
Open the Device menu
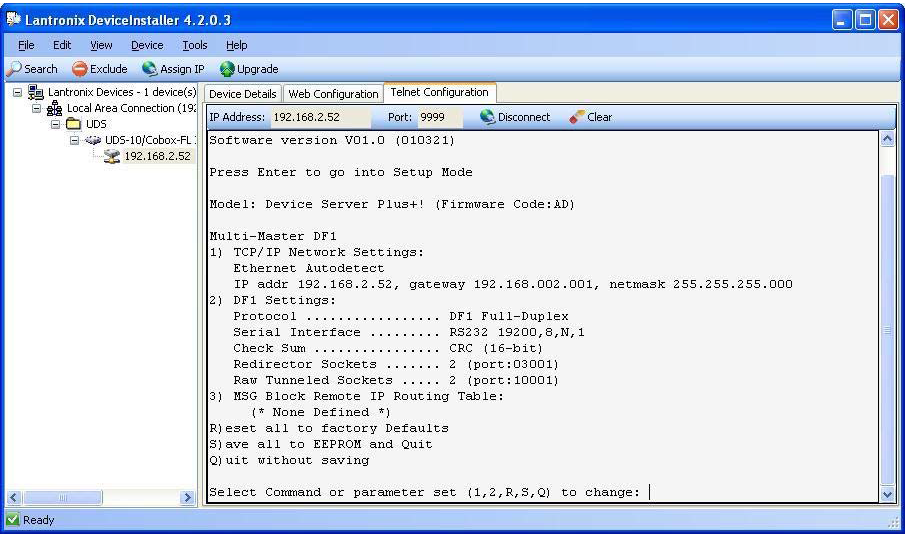[x=147, y=45]
